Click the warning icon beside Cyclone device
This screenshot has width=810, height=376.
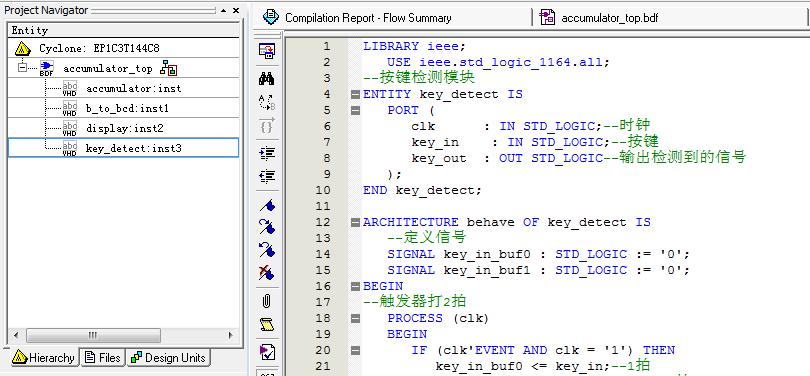pyautogui.click(x=22, y=49)
